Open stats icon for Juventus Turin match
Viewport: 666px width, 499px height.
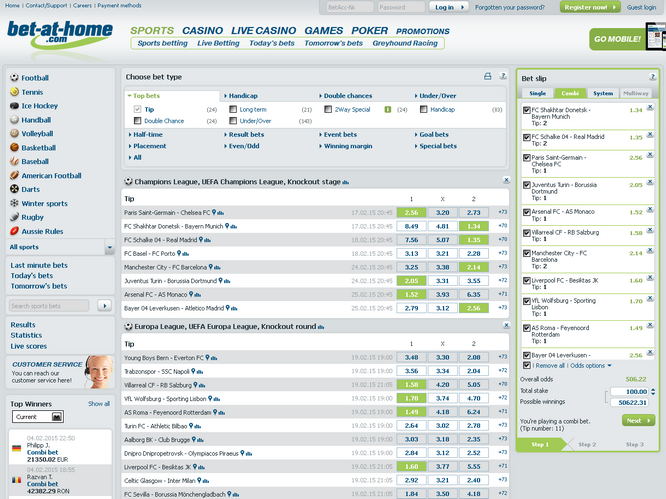[x=227, y=281]
